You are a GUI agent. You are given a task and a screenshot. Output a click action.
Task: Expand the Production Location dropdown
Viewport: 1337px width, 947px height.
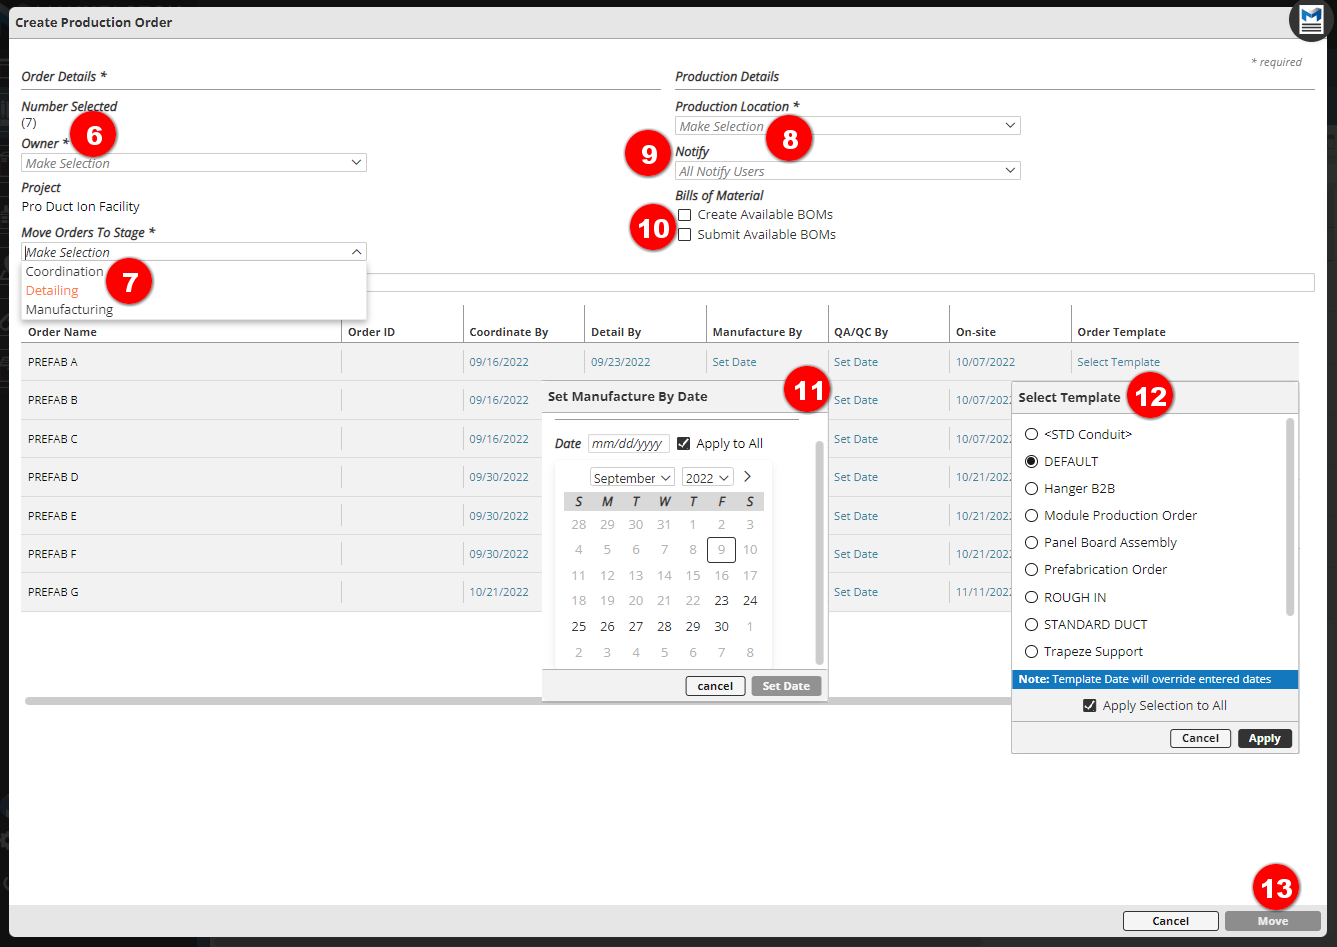pos(847,126)
